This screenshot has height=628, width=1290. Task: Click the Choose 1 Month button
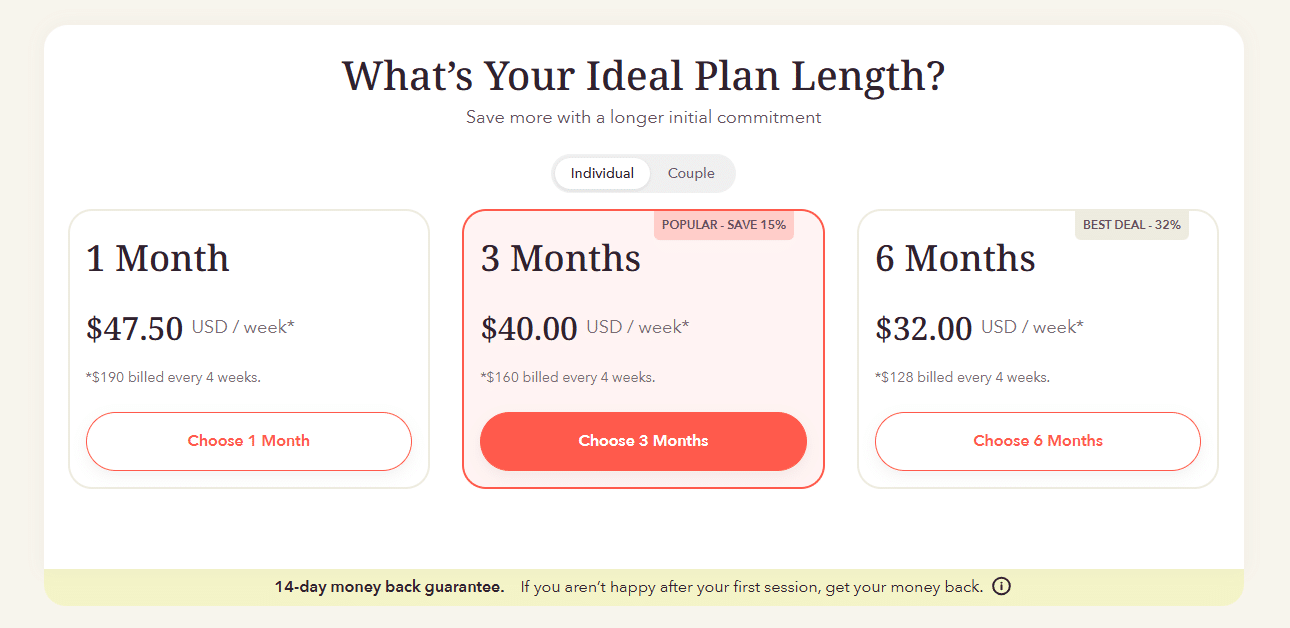[x=248, y=441]
